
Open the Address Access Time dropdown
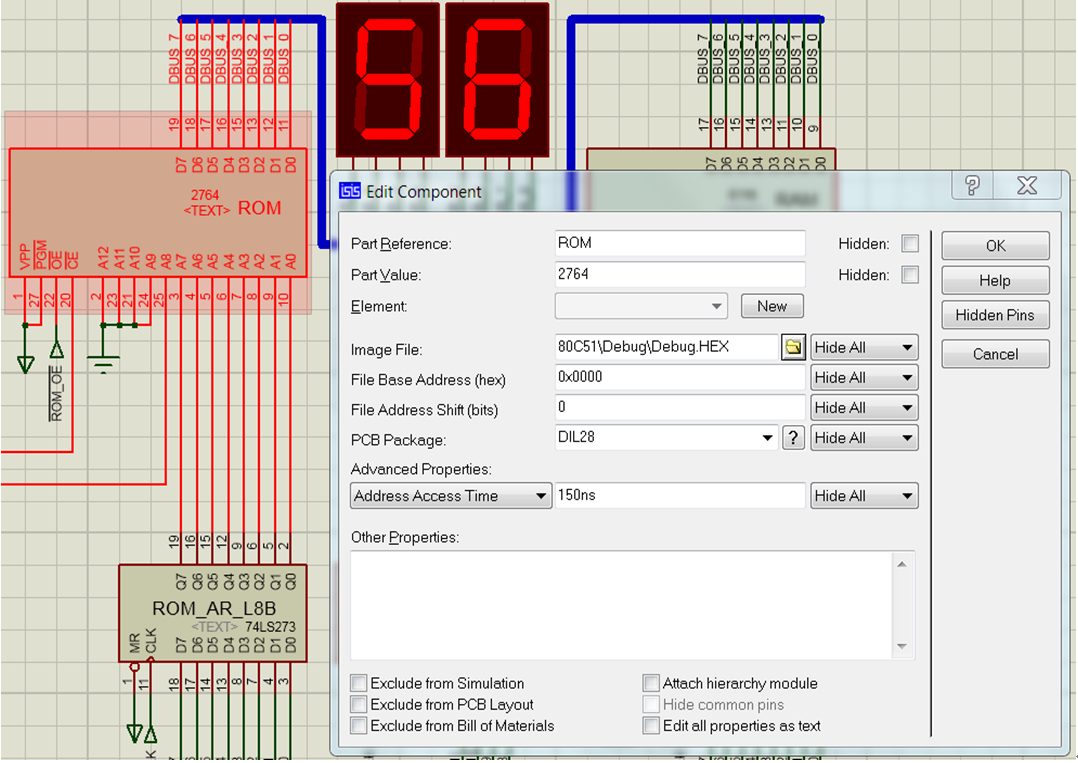[x=450, y=496]
